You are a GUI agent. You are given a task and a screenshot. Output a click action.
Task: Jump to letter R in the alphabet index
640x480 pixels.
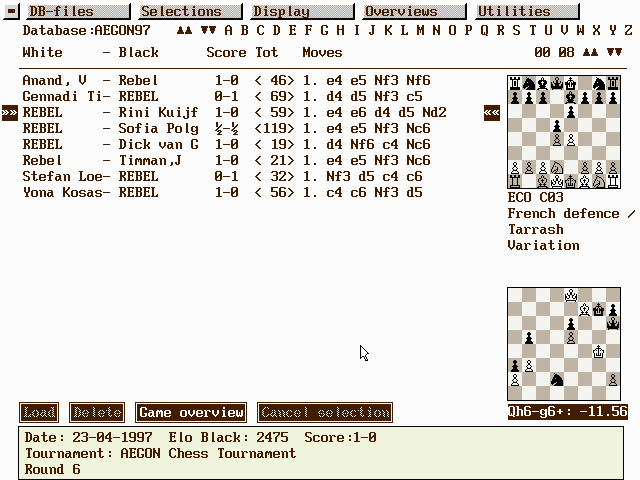(x=500, y=31)
